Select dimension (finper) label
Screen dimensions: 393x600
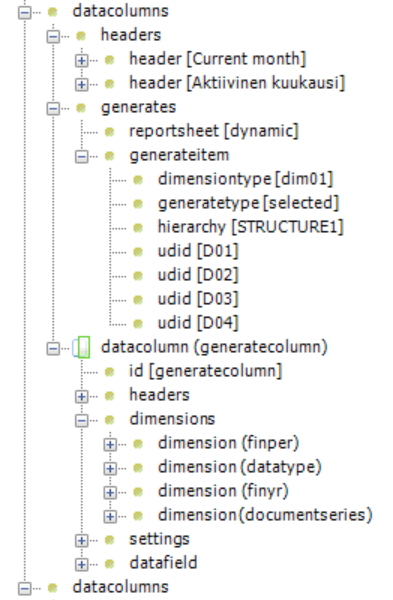228,443
